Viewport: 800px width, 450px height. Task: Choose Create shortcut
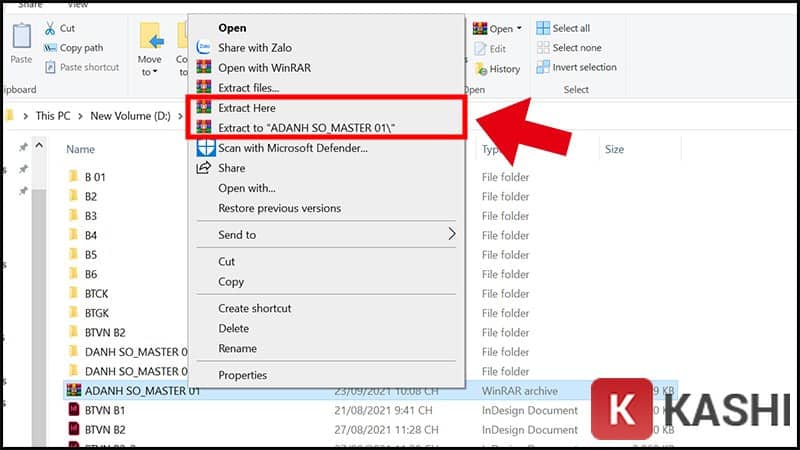(327, 308)
